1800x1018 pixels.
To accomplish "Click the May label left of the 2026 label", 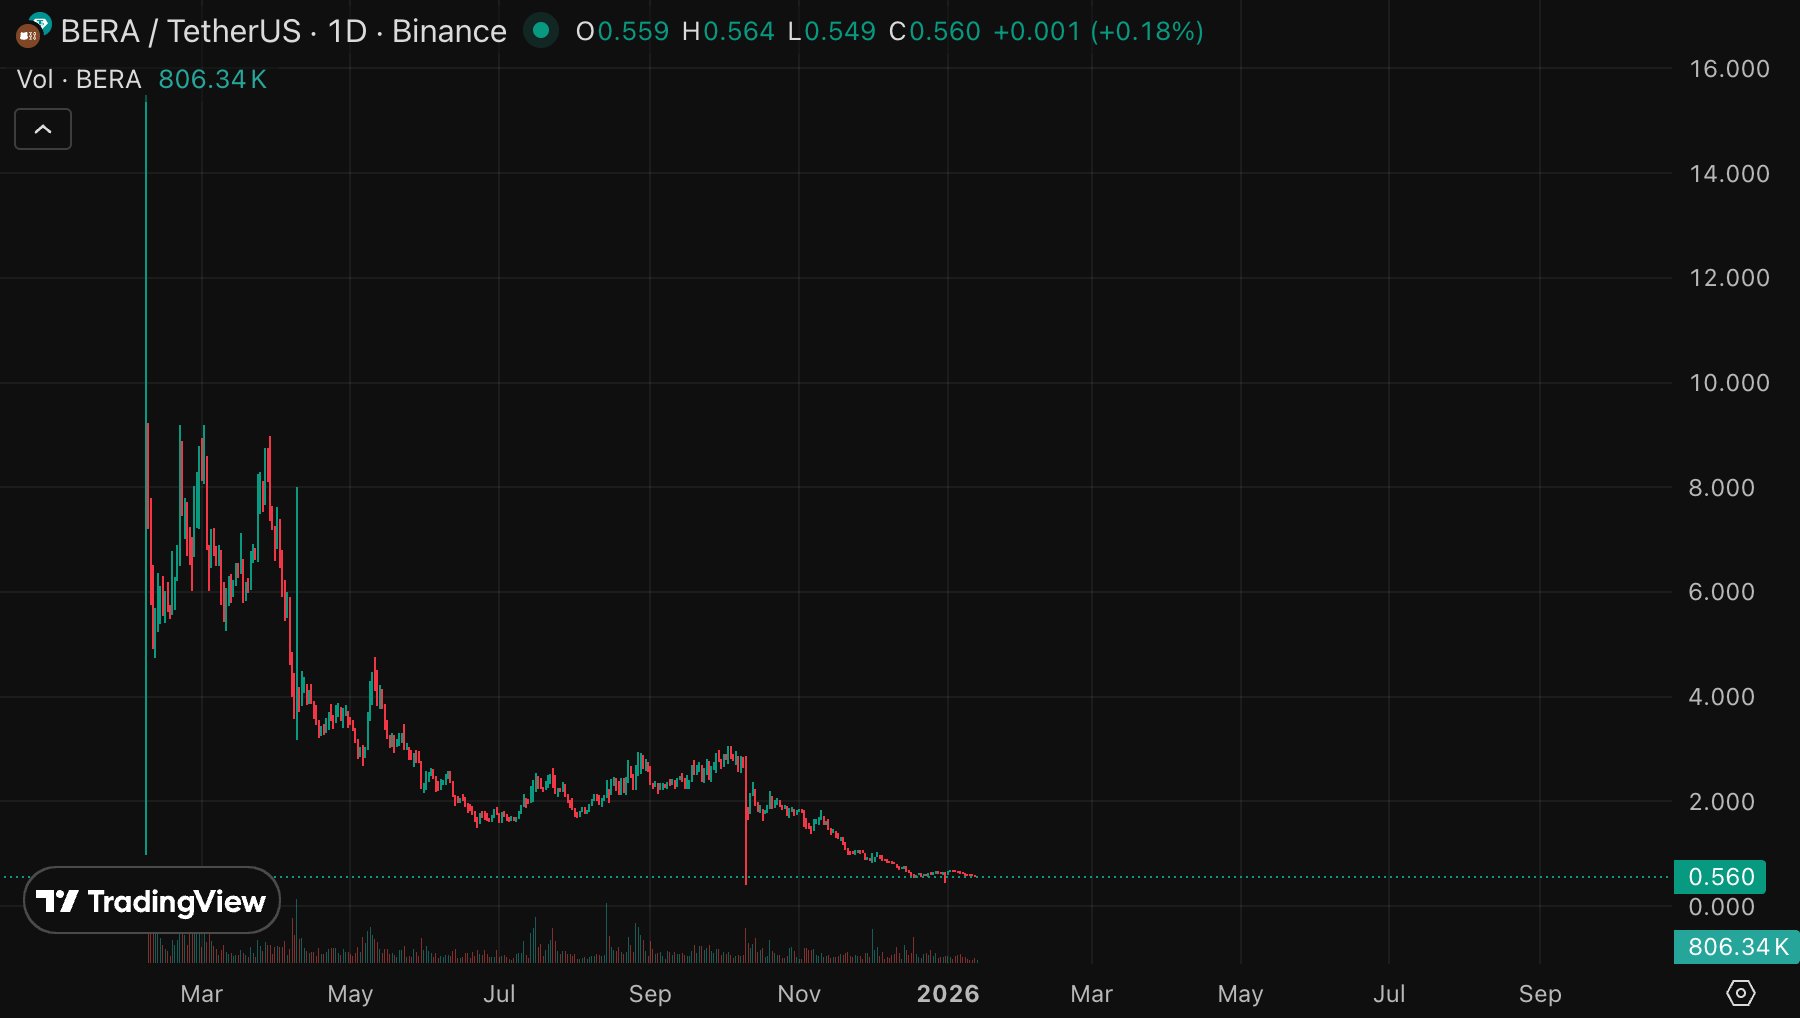I will click(350, 994).
